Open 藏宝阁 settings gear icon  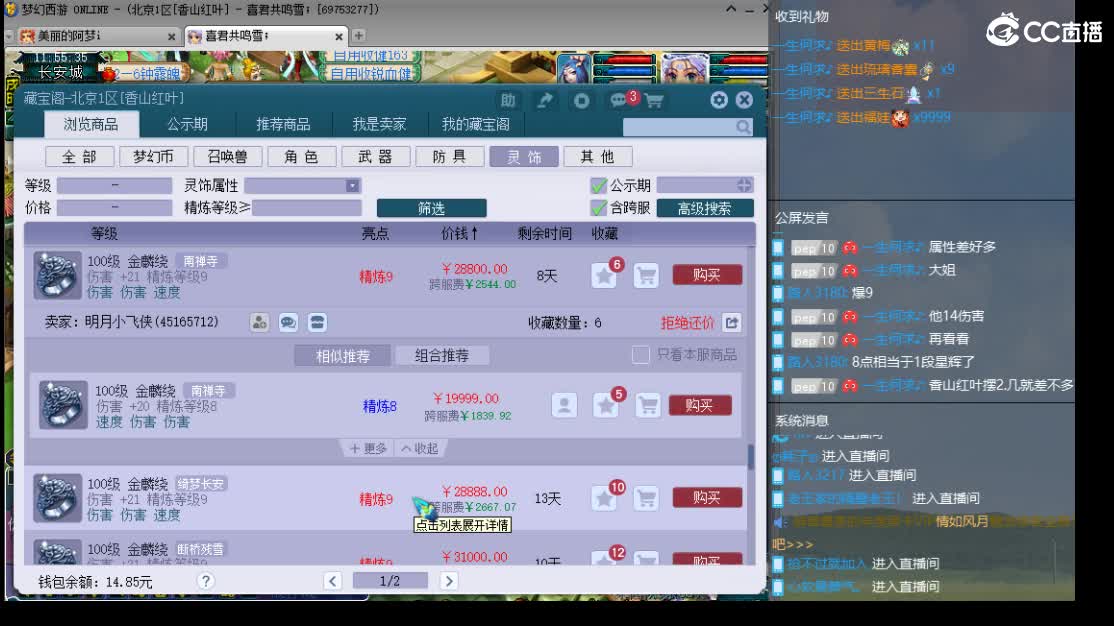pos(718,100)
